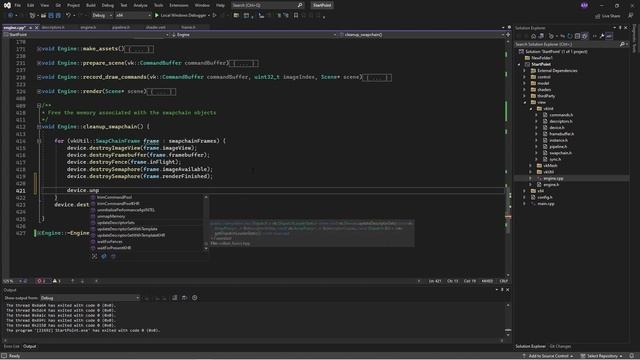Viewport: 640px width, 360px height.
Task: Open the Git menu
Action: [58, 5]
